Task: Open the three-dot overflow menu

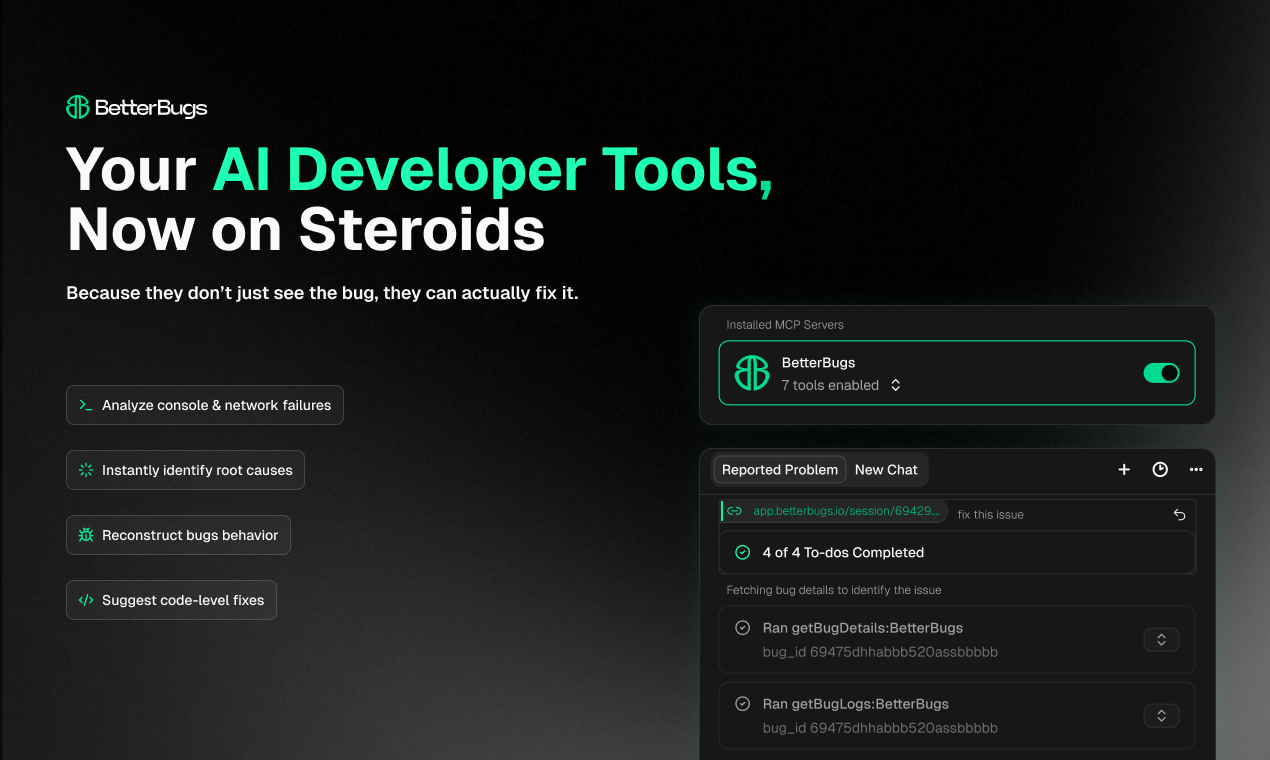Action: pyautogui.click(x=1196, y=469)
